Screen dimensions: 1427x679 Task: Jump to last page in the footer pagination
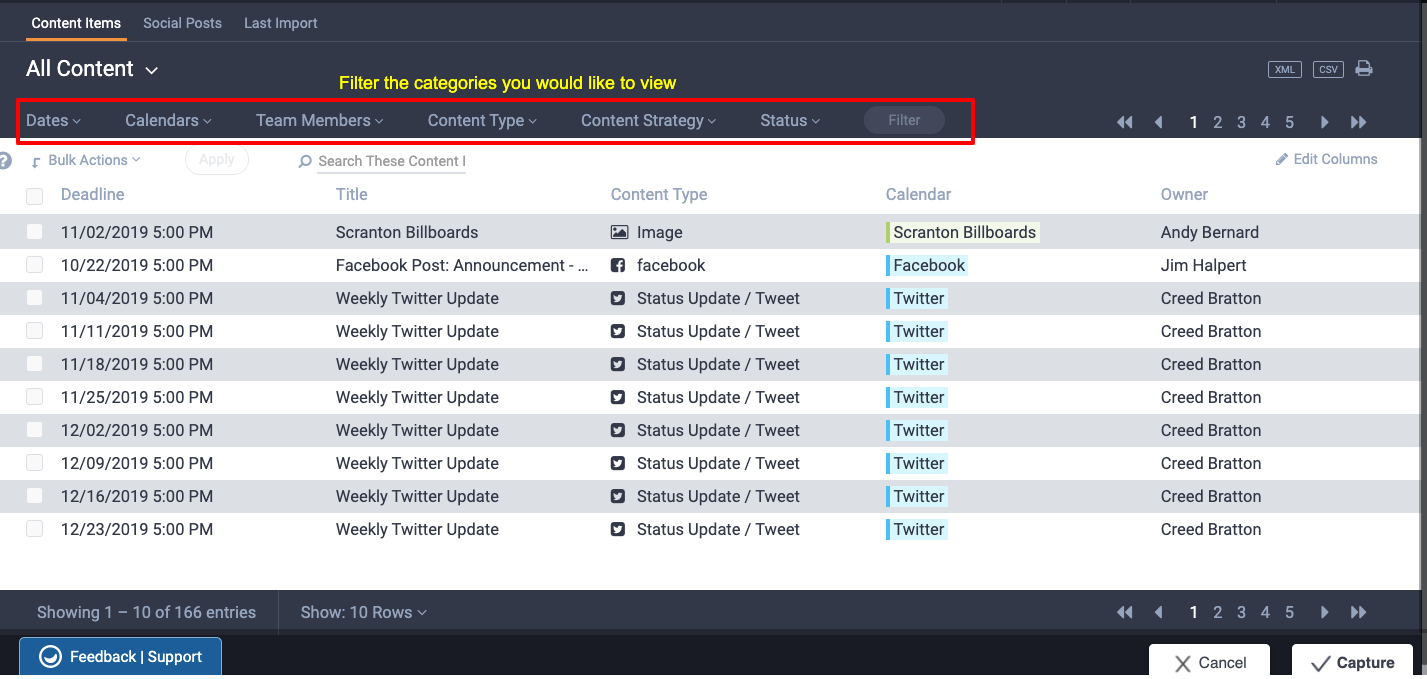pos(1359,612)
